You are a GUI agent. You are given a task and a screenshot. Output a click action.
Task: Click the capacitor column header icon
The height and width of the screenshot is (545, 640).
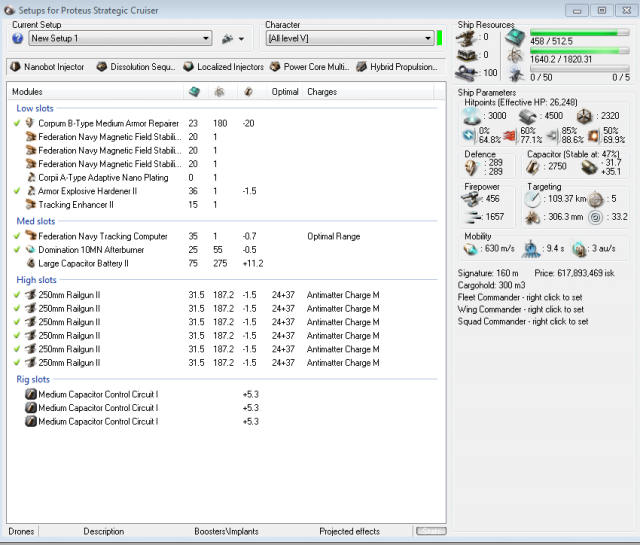pos(248,92)
